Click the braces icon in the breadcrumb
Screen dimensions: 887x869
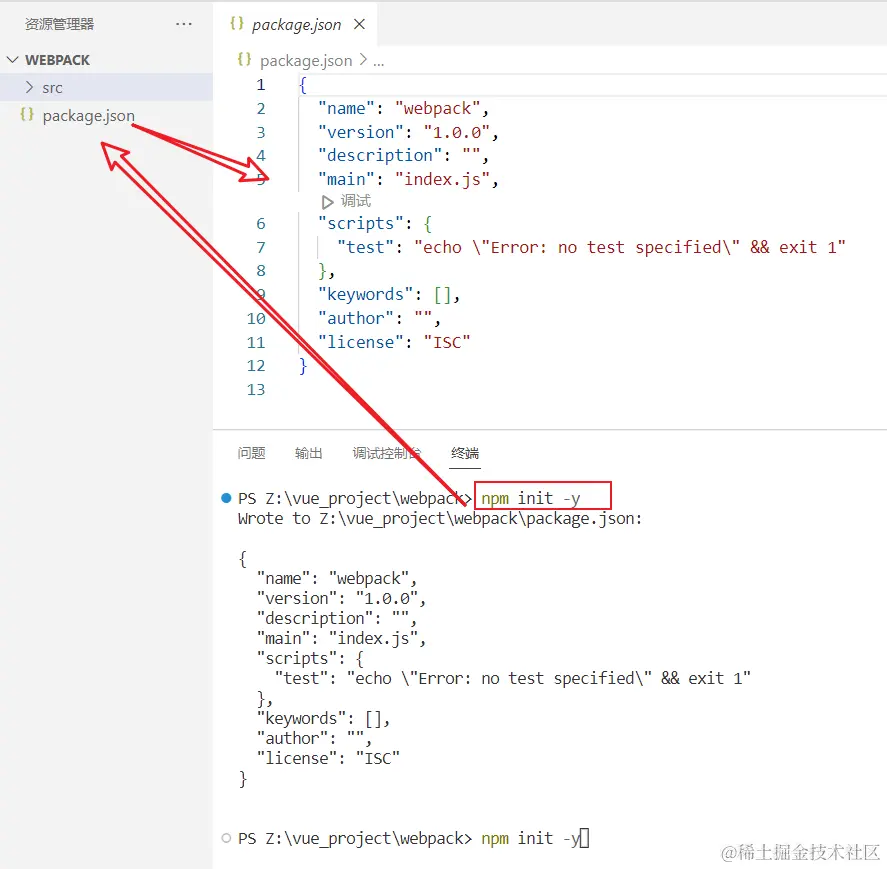pyautogui.click(x=244, y=59)
